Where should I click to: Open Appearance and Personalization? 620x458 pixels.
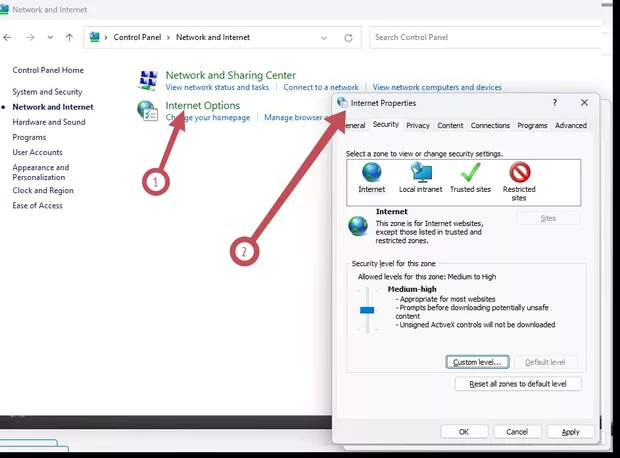tap(40, 172)
